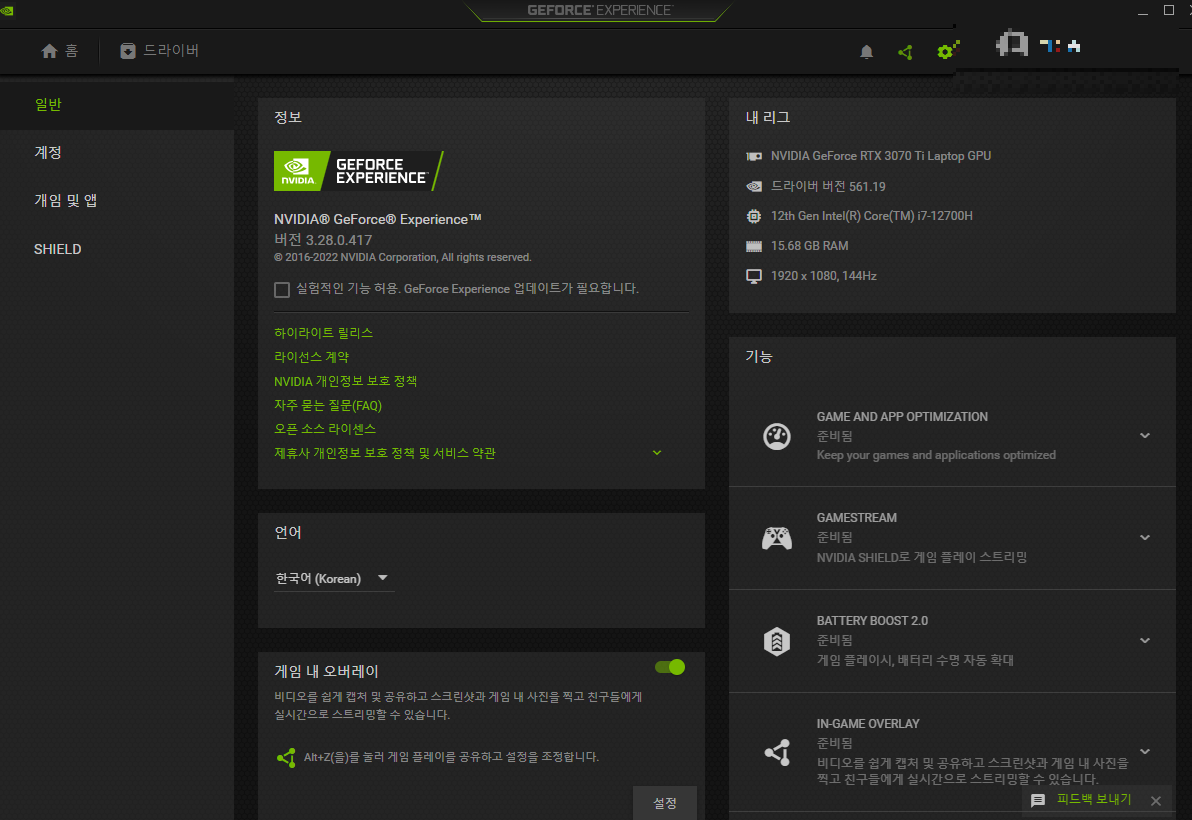1192x820 pixels.
Task: Click the 12th Gen Intel Core i7-12700H text
Action: (x=871, y=216)
